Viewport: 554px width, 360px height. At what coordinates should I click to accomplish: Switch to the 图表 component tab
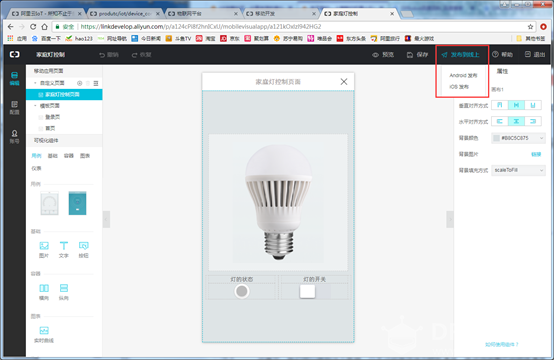85,156
